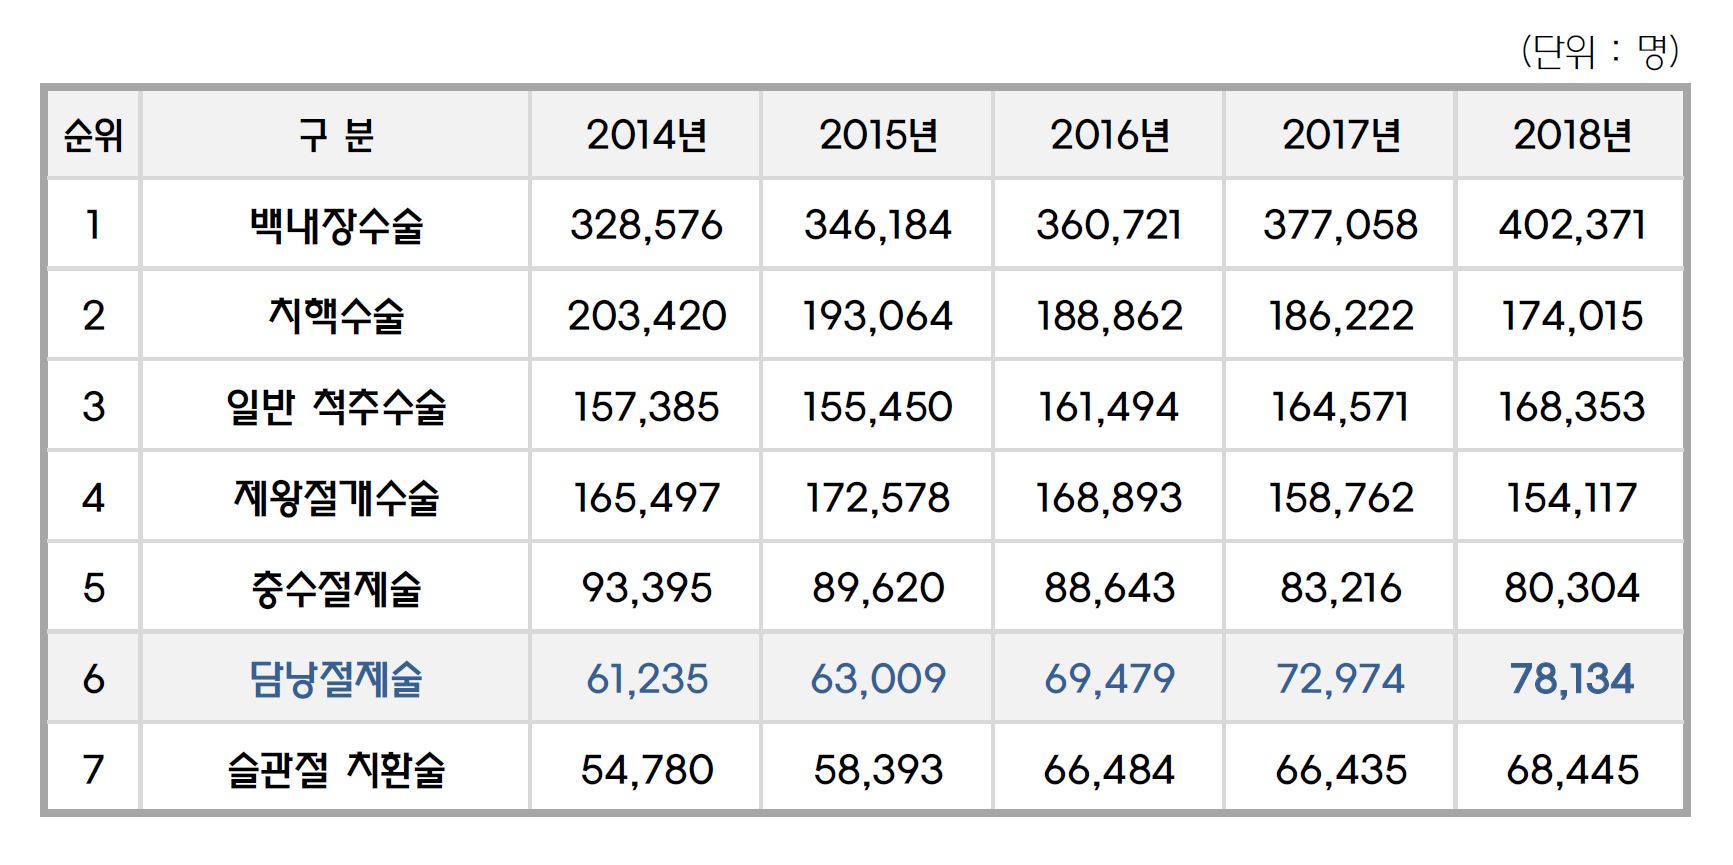
Task: Click the 158,762 cell
Action: point(1341,497)
